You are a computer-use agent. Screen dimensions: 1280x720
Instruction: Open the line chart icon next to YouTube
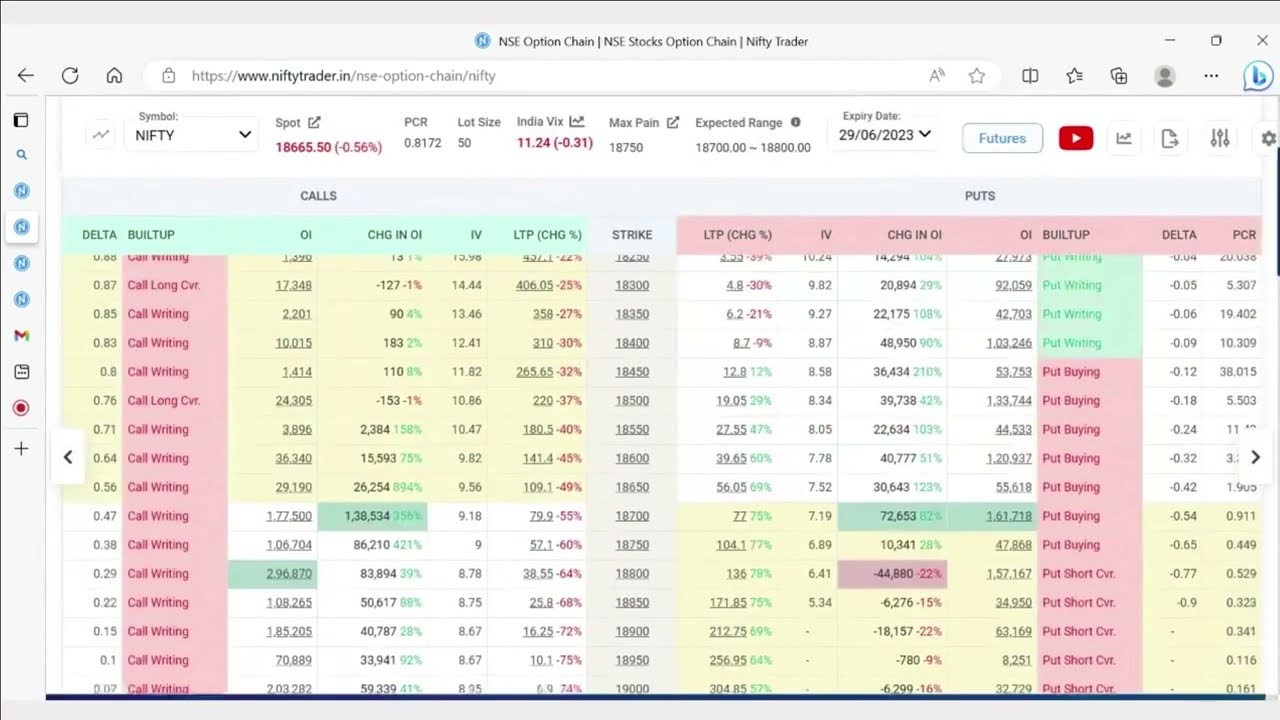1124,138
